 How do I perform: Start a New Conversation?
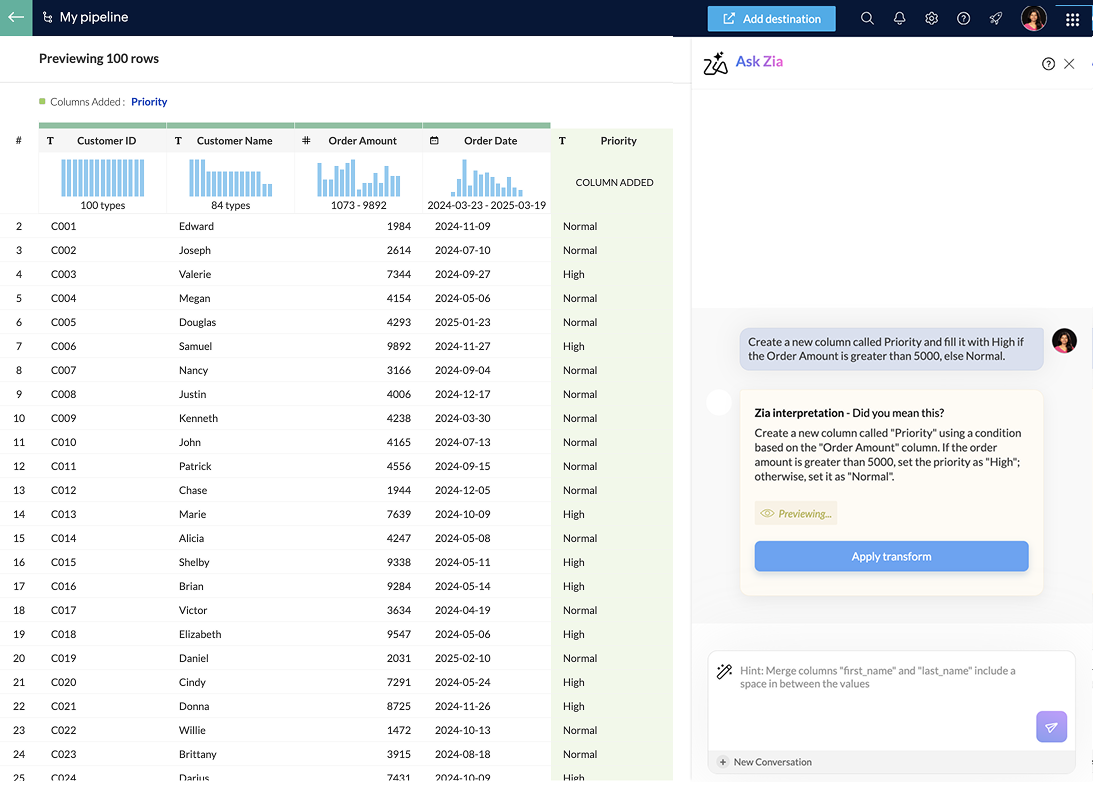(x=765, y=762)
